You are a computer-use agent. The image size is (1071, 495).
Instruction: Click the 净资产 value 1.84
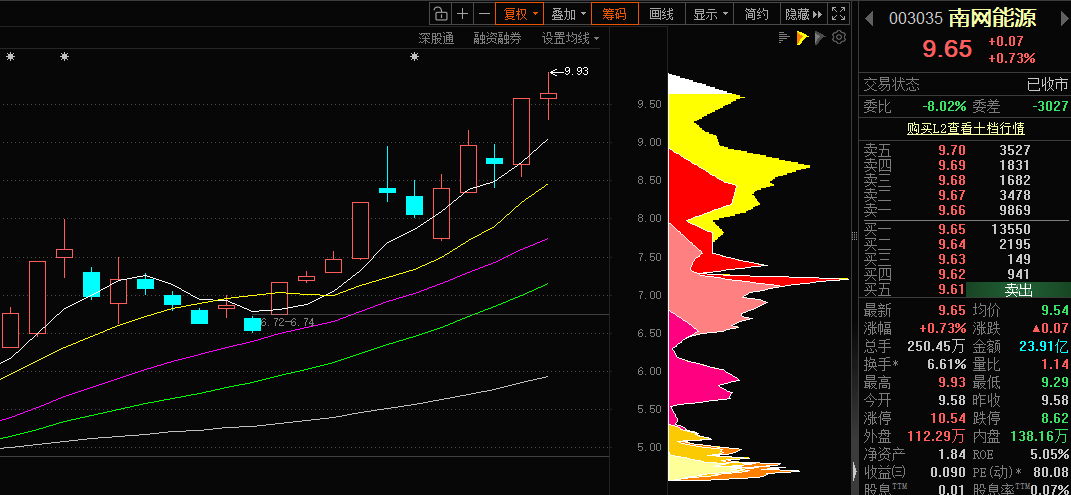[951, 454]
